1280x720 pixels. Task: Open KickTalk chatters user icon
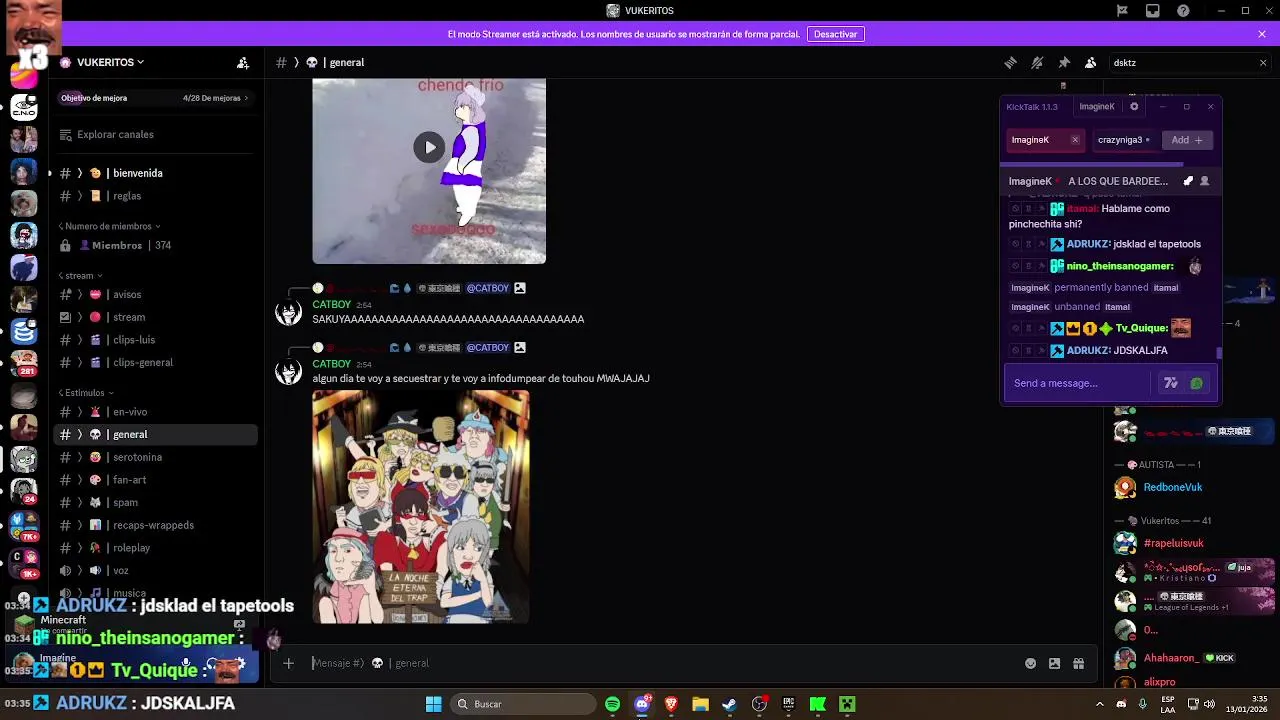tap(1204, 181)
